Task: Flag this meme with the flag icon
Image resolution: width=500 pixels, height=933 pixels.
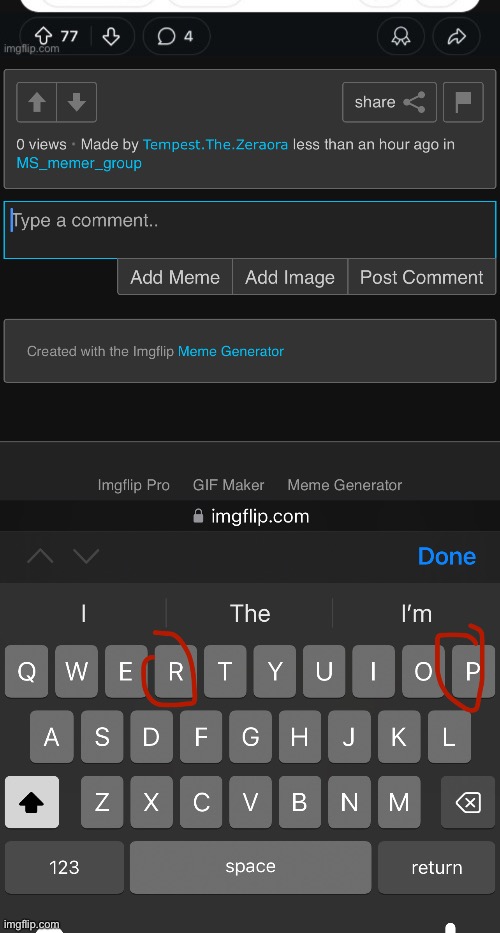Action: (x=464, y=102)
